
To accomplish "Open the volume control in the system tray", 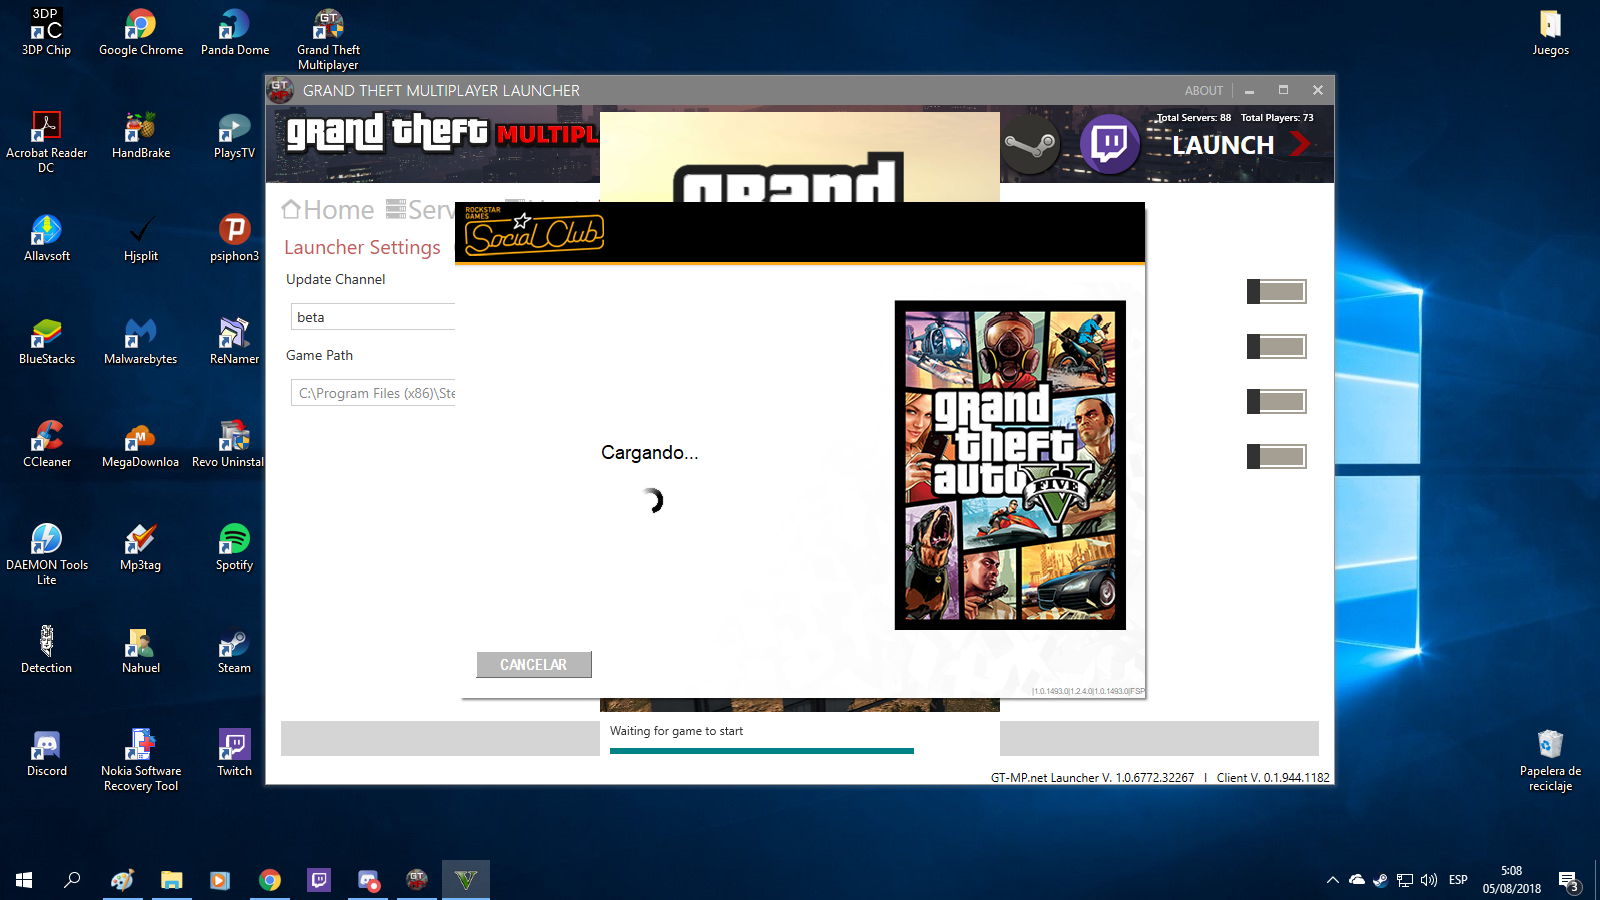I will pyautogui.click(x=1429, y=880).
